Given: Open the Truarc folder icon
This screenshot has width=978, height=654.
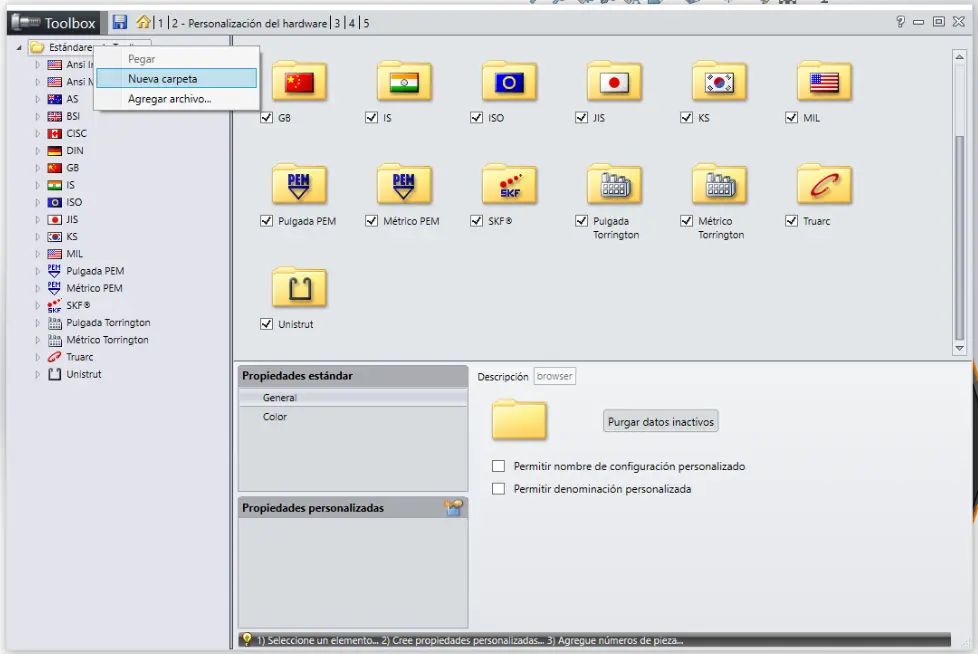Looking at the screenshot, I should tap(824, 185).
